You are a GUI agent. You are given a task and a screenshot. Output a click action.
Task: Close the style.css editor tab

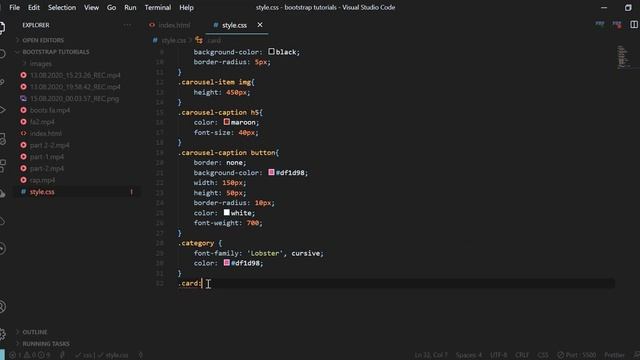260,25
